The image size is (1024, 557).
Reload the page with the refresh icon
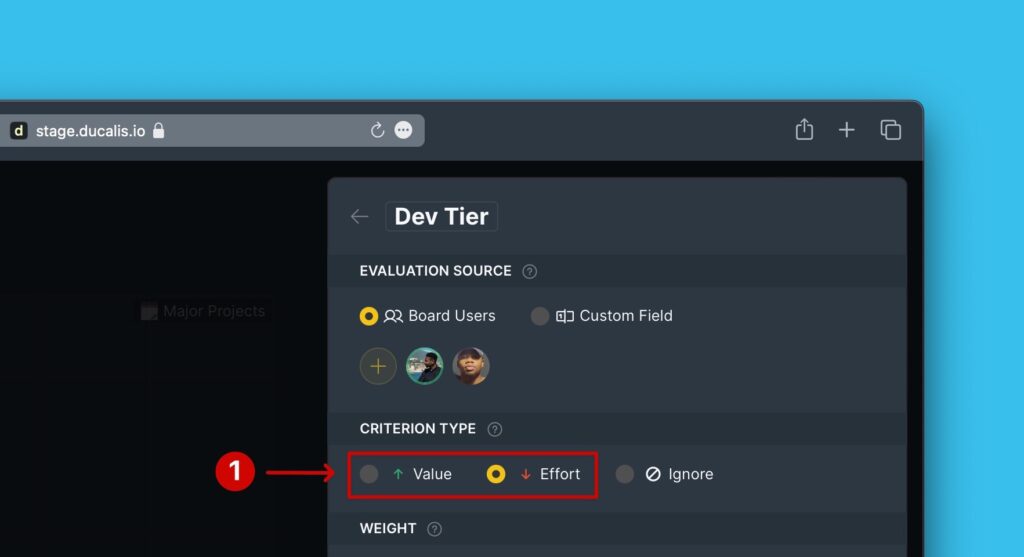(377, 131)
